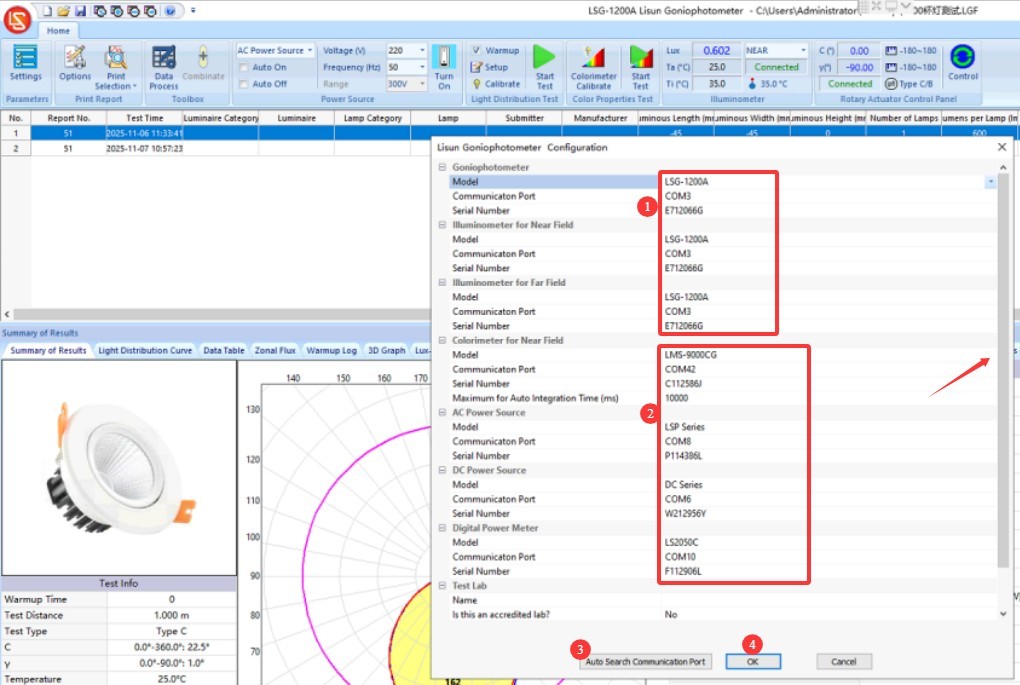Click dialog scroll-down arrow
The height and width of the screenshot is (685, 1020).
point(1003,614)
